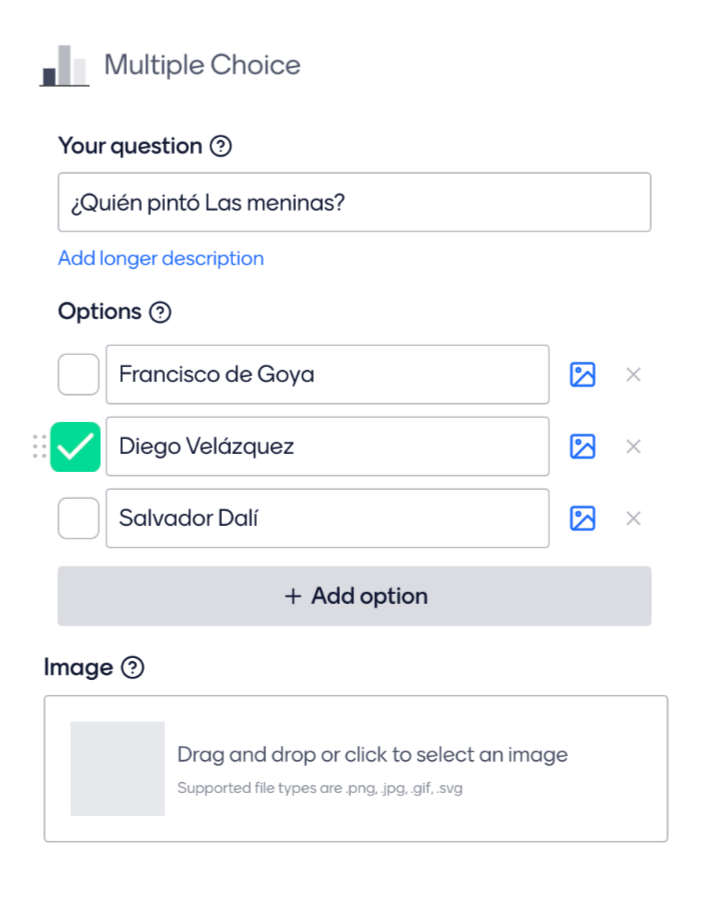
Task: Remove the Francisco de Goya option
Action: pyautogui.click(x=633, y=375)
